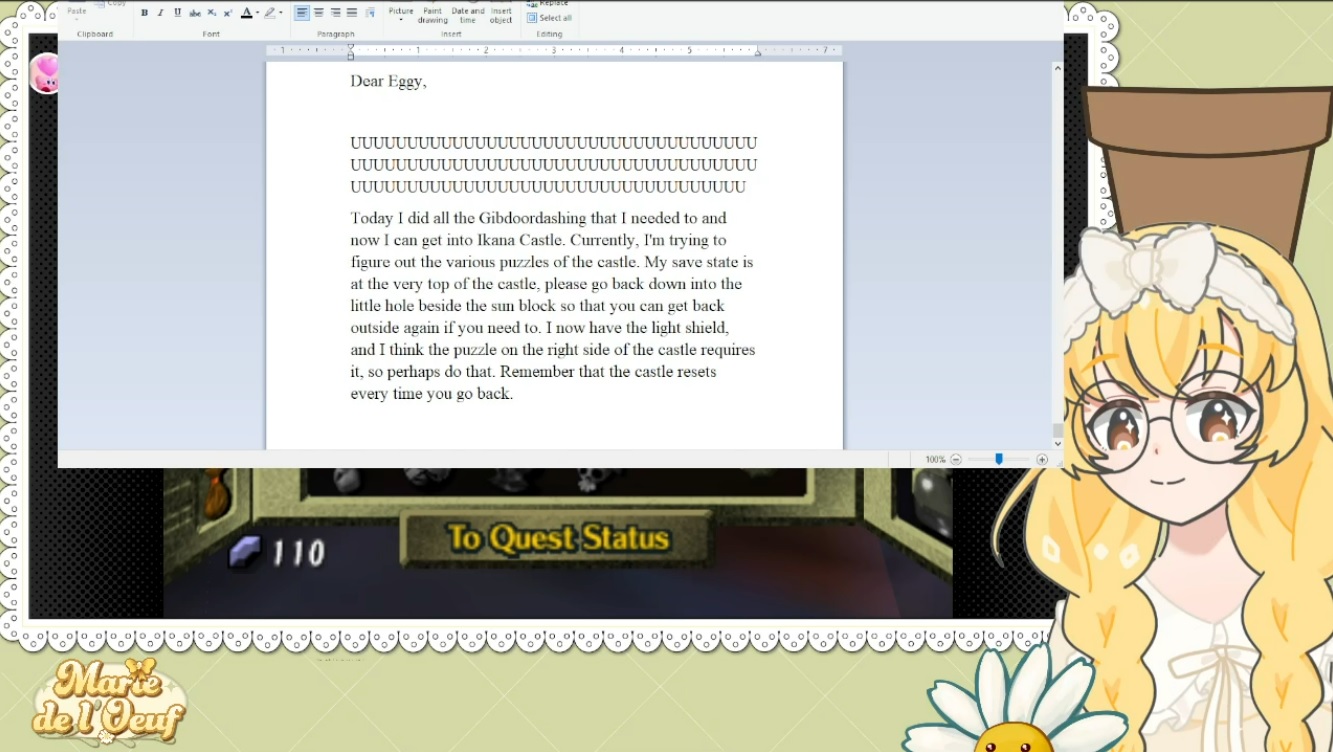The image size is (1333, 752).
Task: Align text left
Action: point(302,13)
